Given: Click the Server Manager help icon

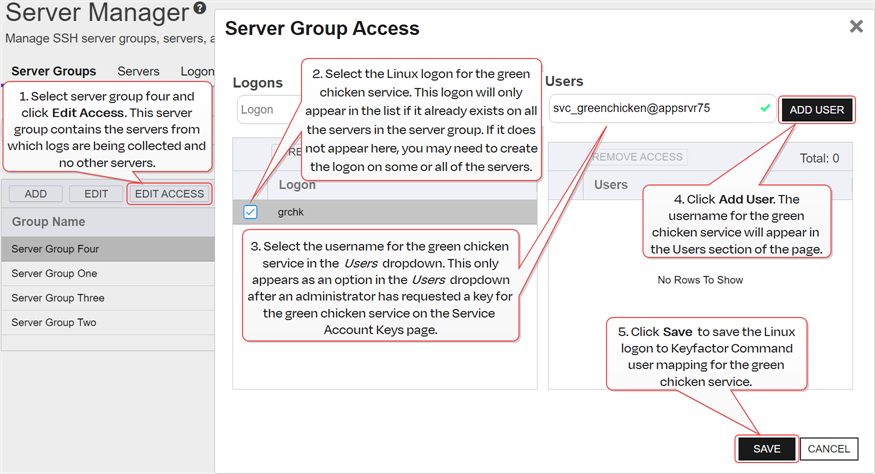Looking at the screenshot, I should click(x=200, y=10).
